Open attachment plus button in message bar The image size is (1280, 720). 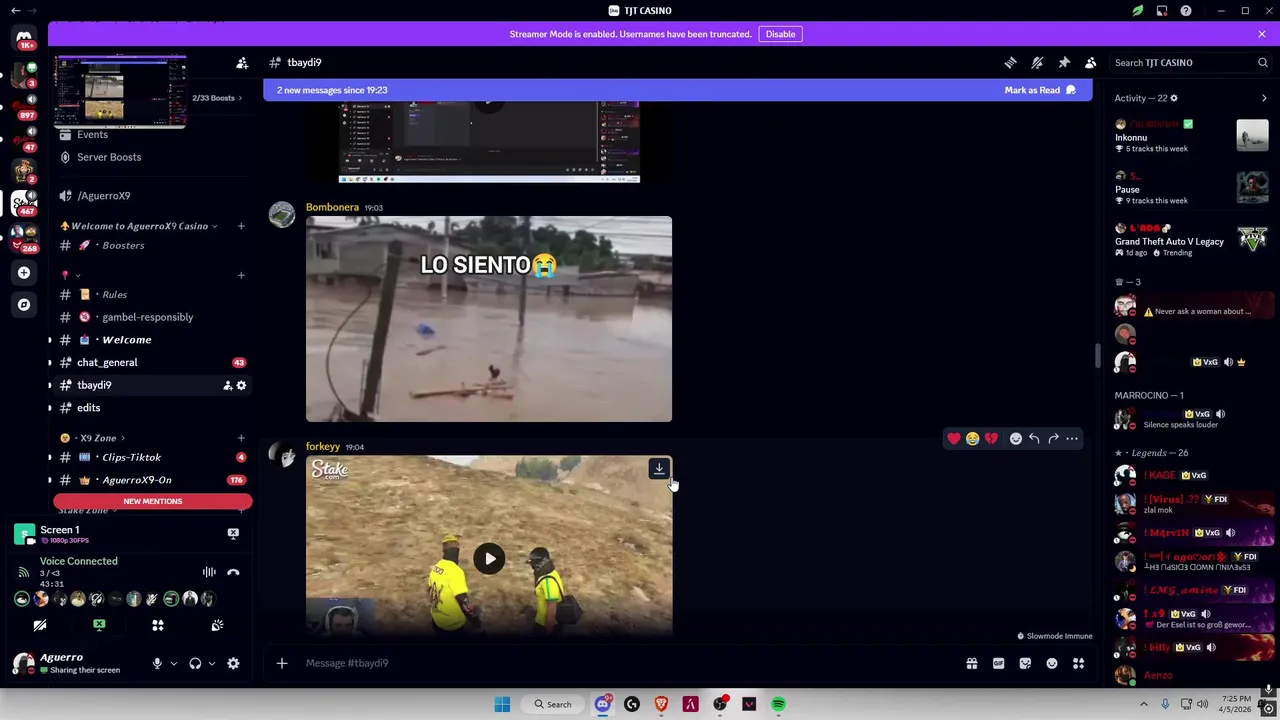[282, 663]
